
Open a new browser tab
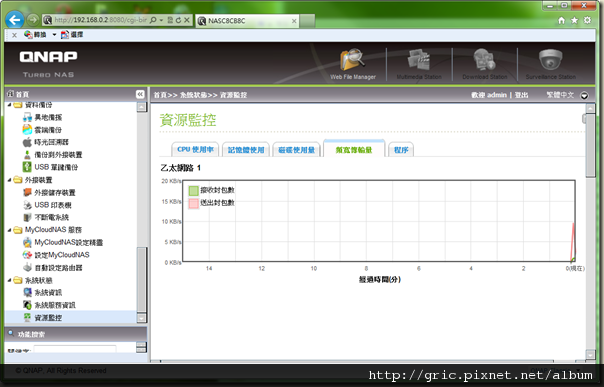307,21
